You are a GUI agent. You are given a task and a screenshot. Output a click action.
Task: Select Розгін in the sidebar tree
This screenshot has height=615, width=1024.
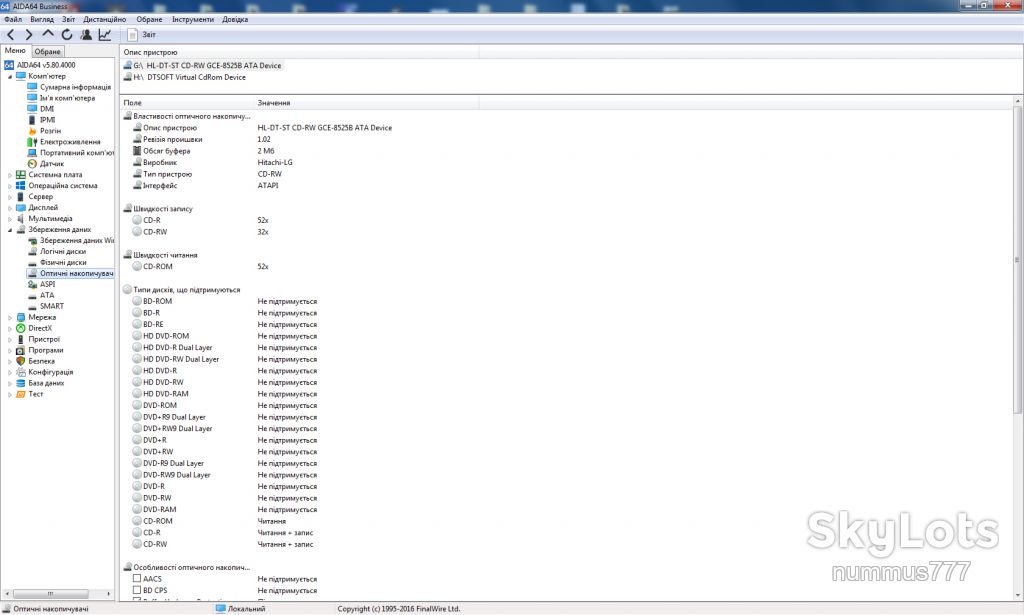[44, 131]
